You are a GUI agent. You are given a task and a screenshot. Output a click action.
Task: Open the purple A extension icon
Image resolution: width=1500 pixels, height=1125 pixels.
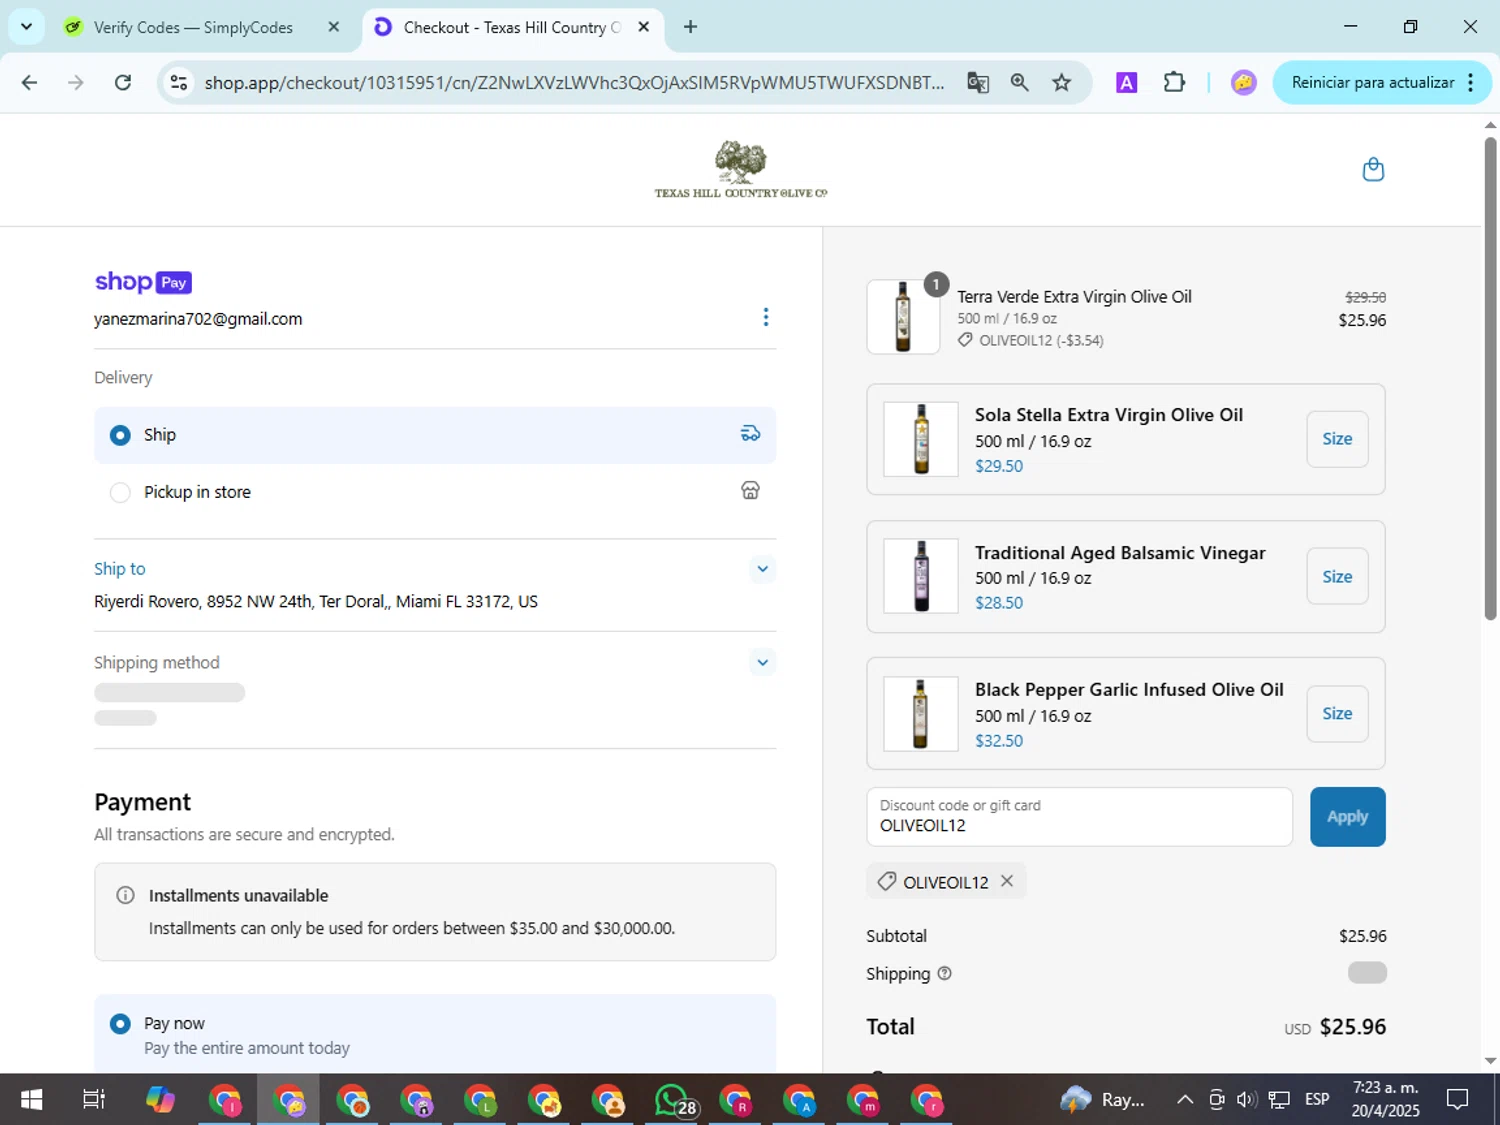[x=1126, y=83]
